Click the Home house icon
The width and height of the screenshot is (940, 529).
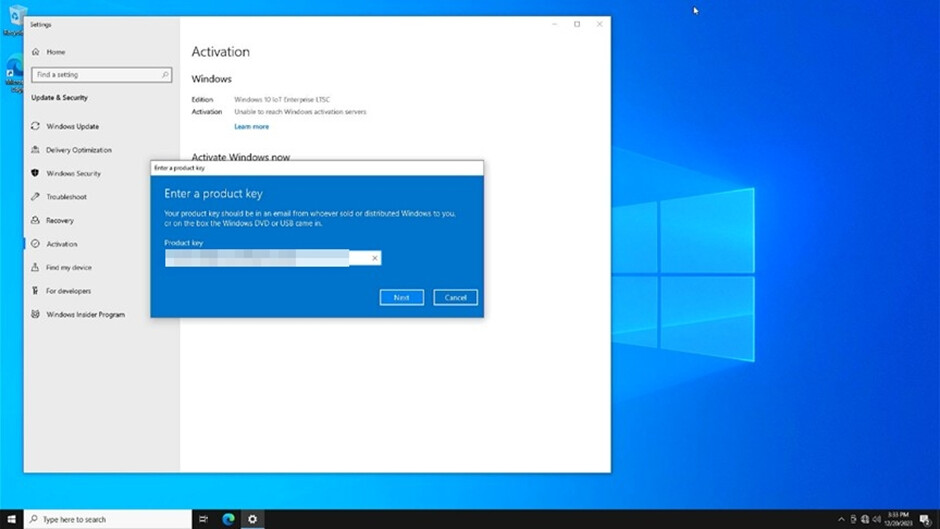35,52
